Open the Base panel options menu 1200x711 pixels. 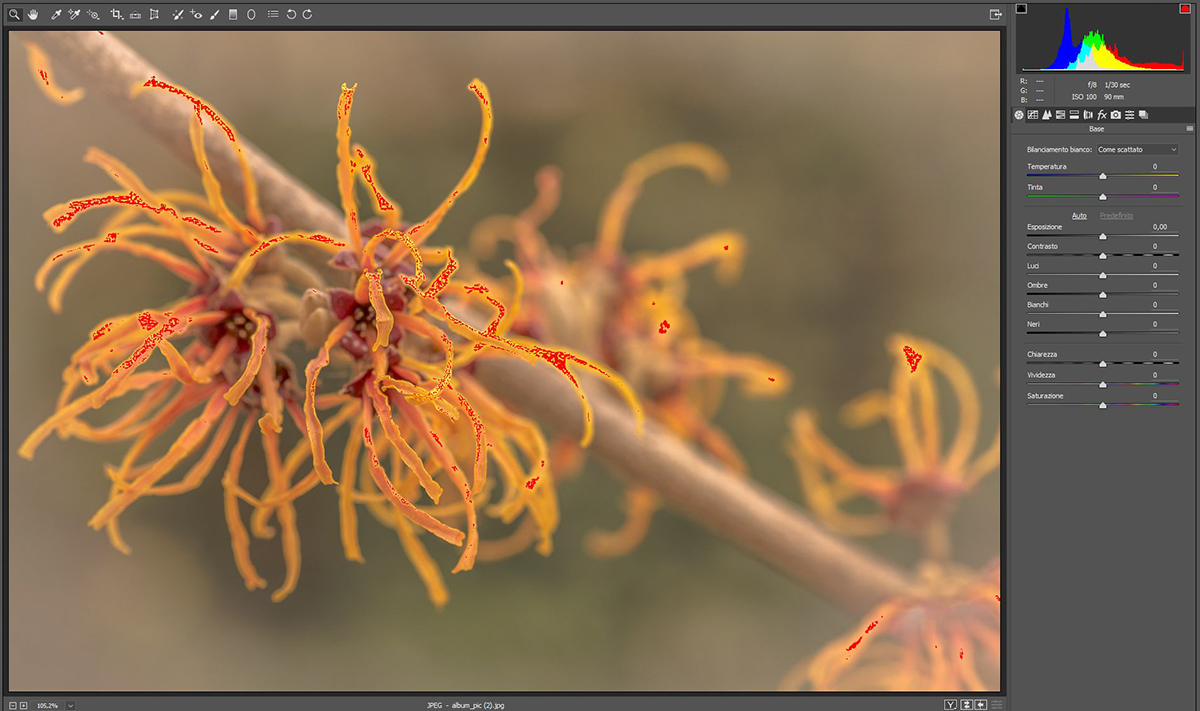tap(1189, 129)
